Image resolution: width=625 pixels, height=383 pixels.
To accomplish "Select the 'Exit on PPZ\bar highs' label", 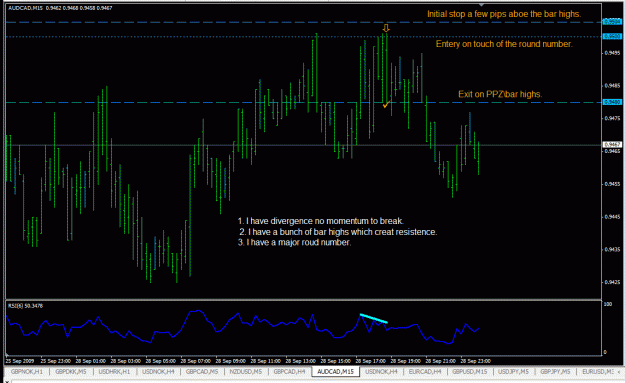I will 500,94.
